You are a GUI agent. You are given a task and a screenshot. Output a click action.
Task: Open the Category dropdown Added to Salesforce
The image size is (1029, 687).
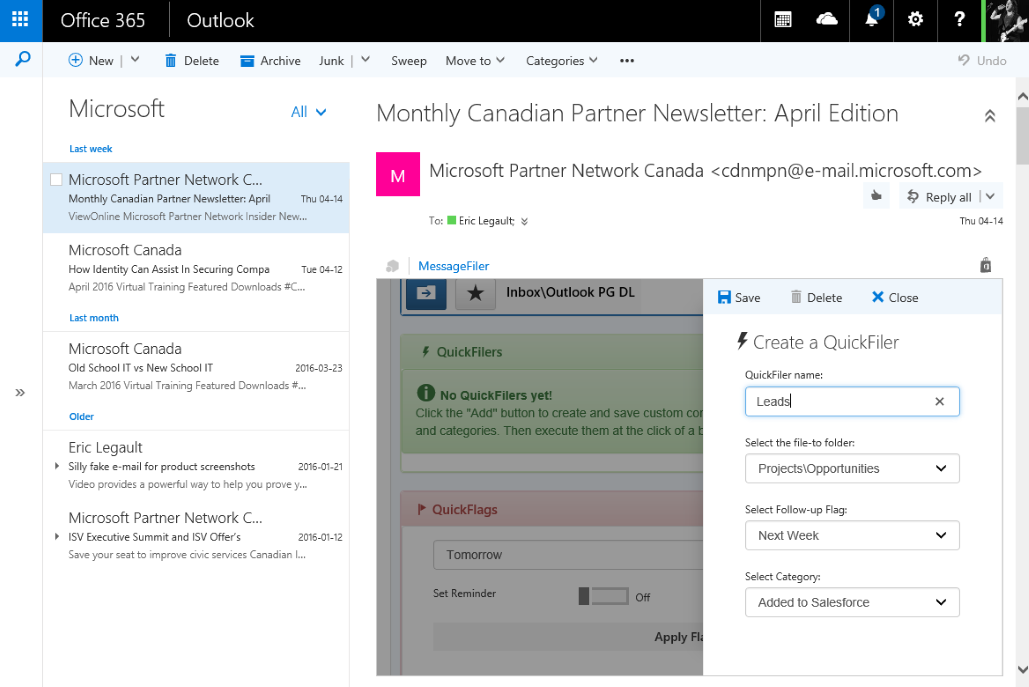[852, 602]
